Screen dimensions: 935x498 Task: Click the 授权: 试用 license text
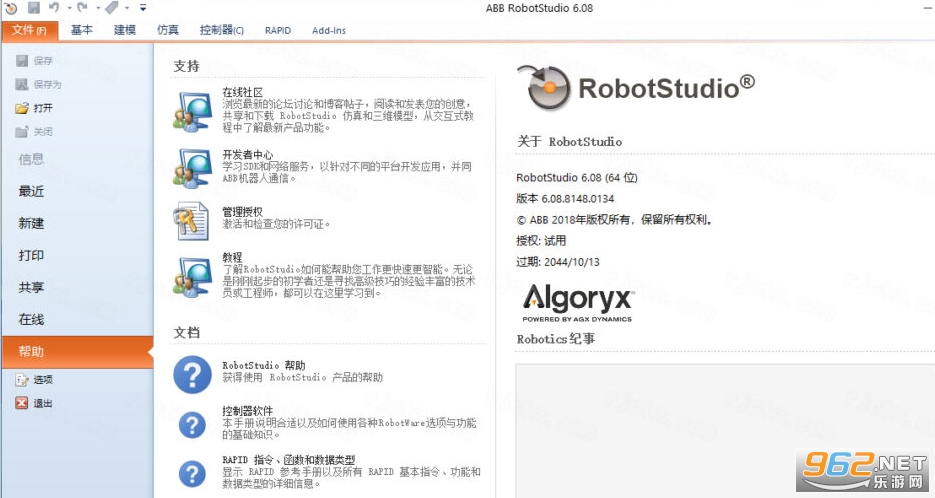(x=541, y=241)
